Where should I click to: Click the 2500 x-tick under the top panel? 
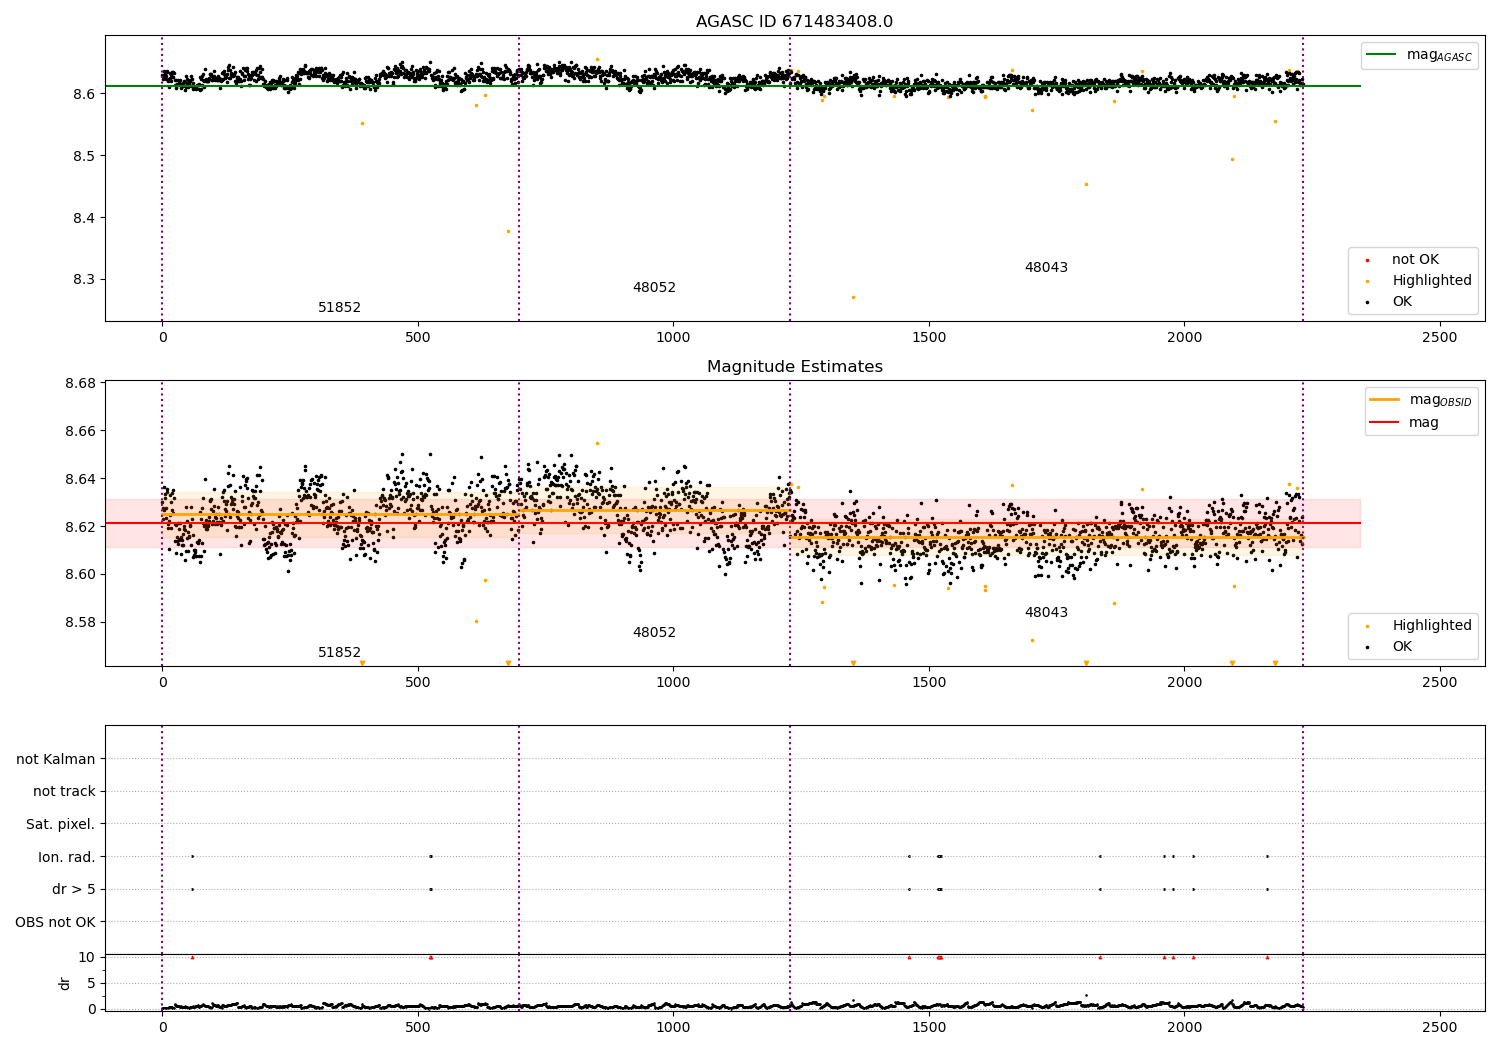[1440, 338]
